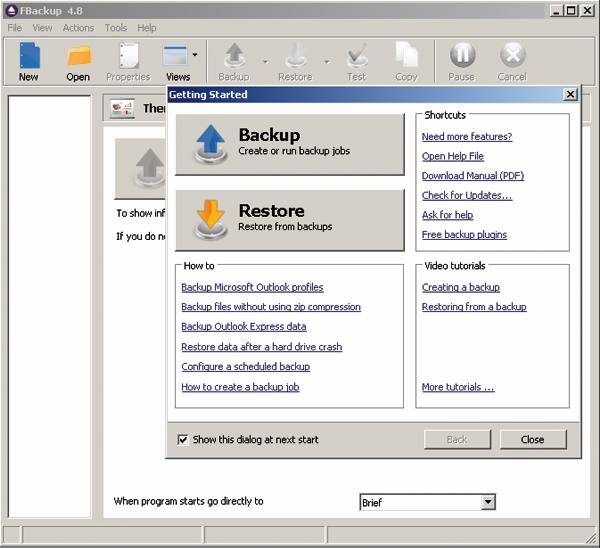Minimize the FBackup window
The image size is (600, 548).
coord(557,11)
